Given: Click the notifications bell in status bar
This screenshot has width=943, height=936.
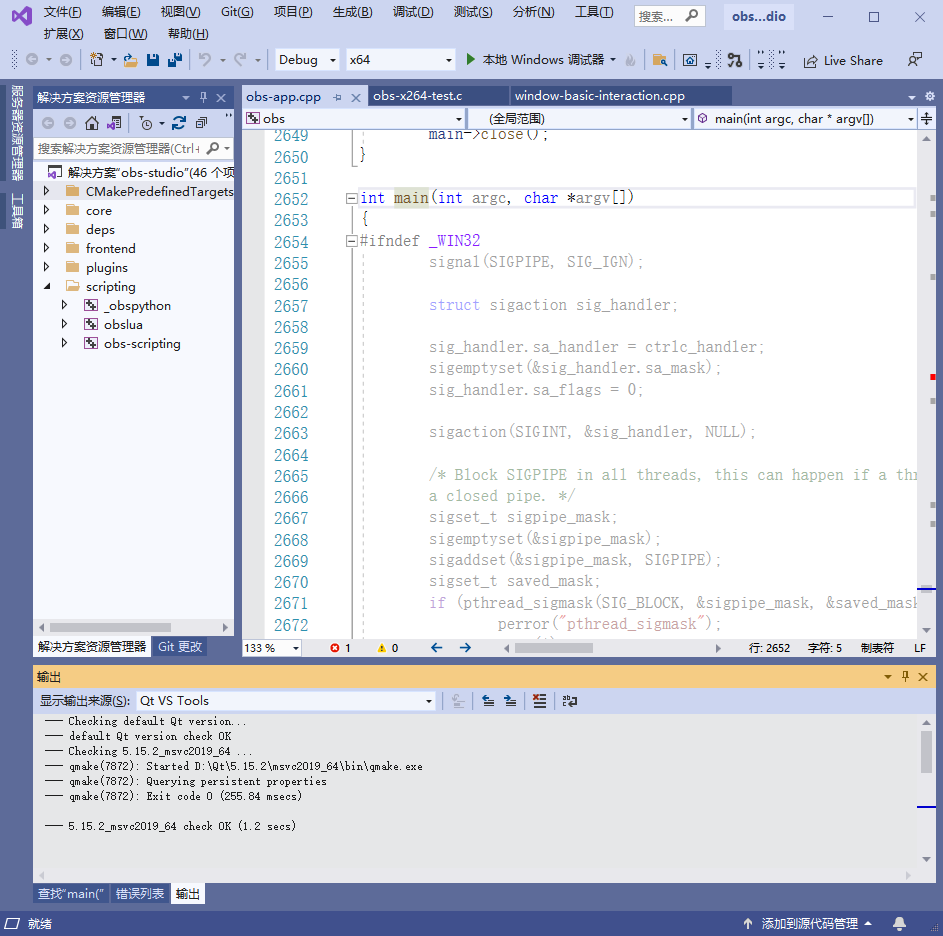Looking at the screenshot, I should coord(900,923).
